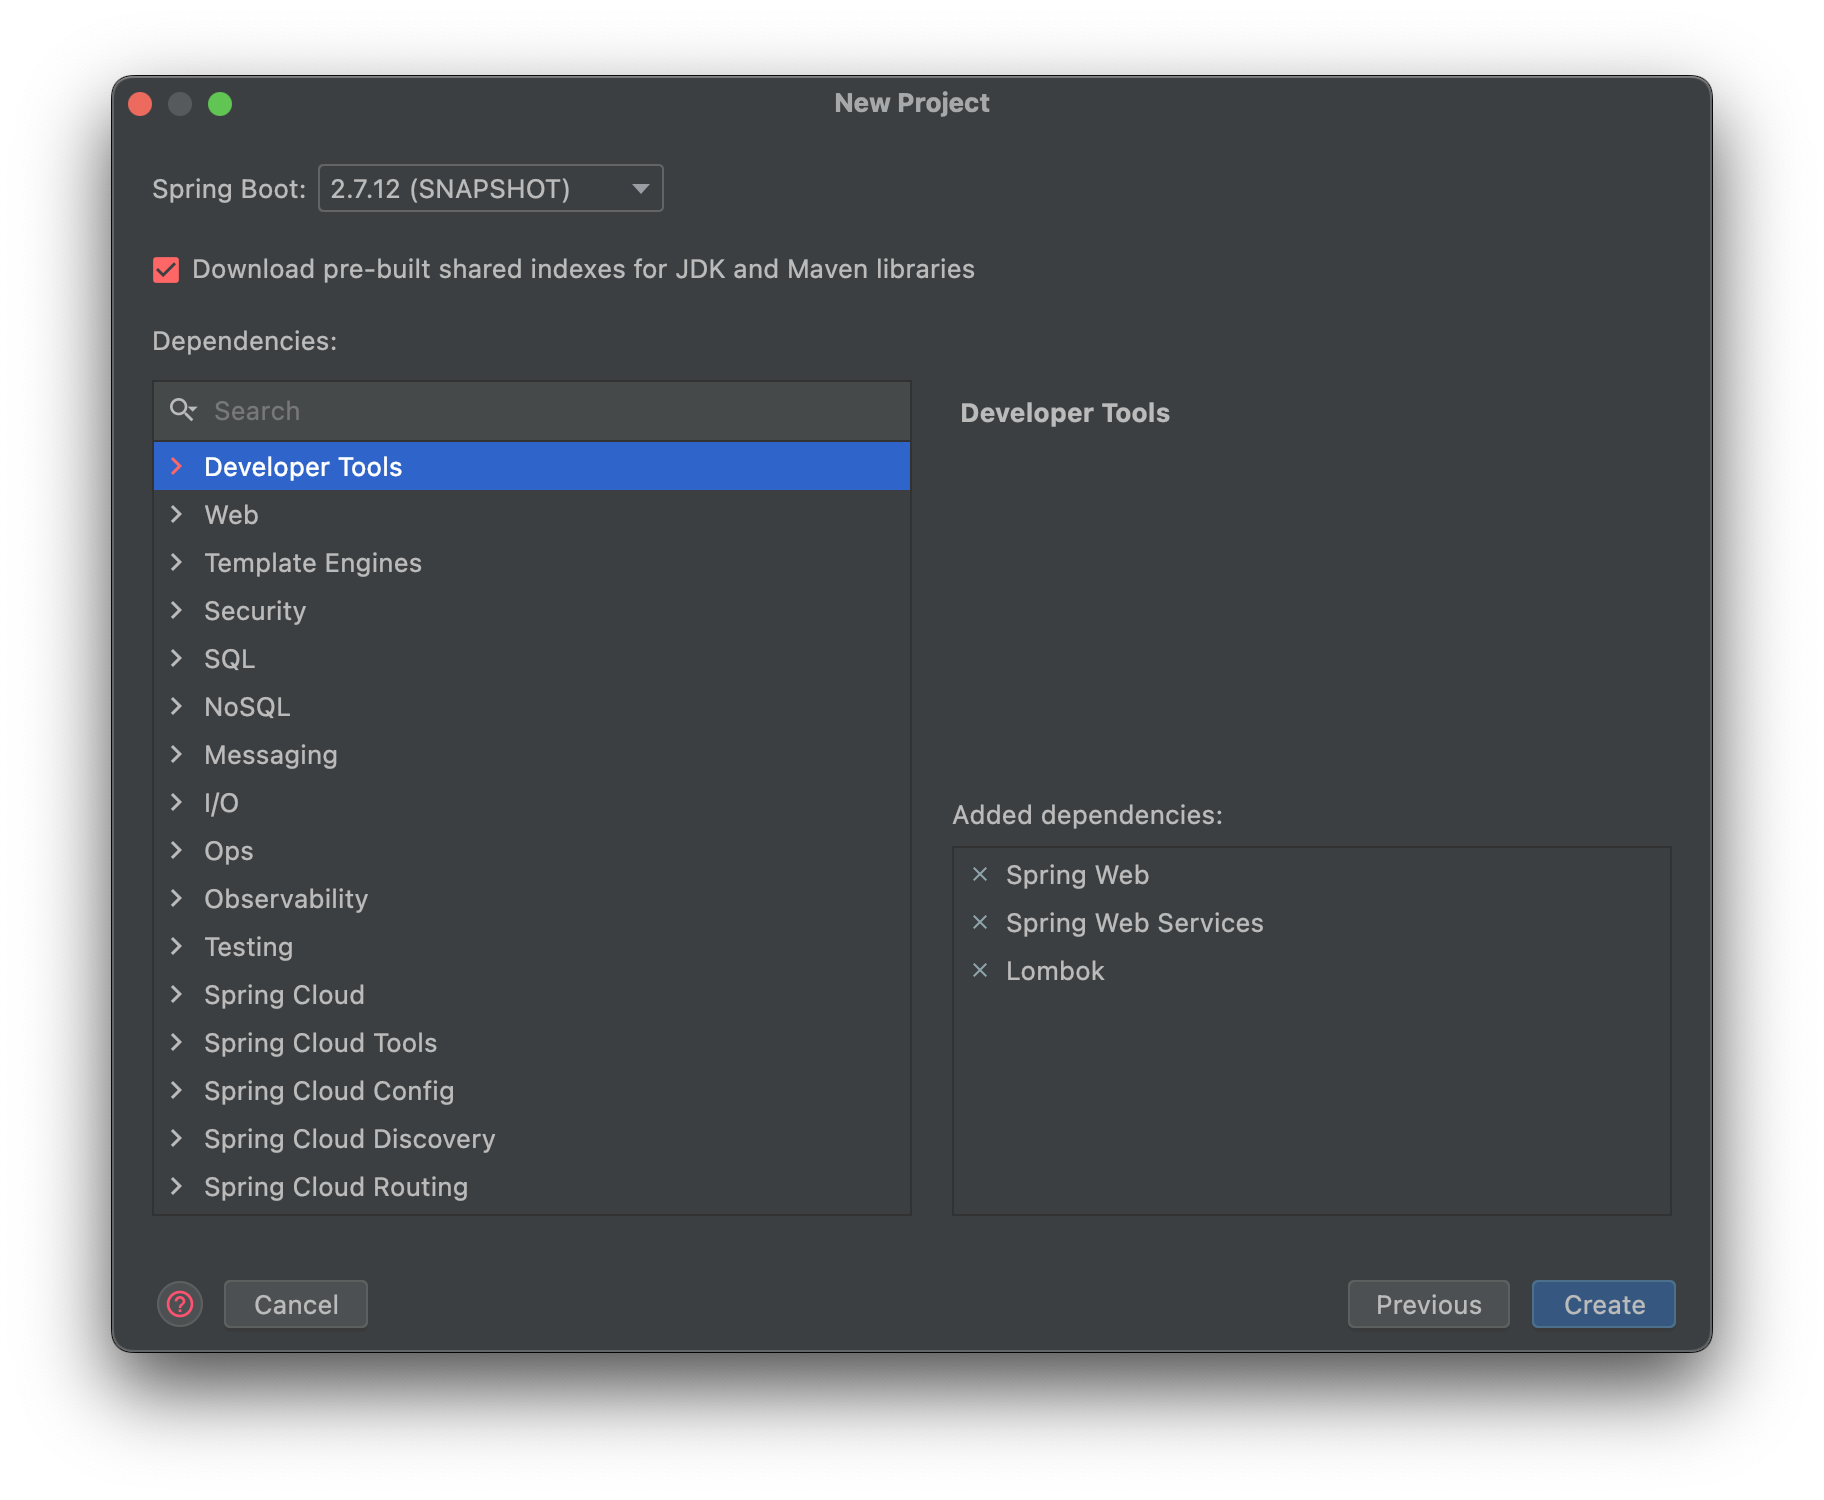Viewport: 1824px width, 1500px height.
Task: Select the Spring Cloud Discovery row
Action: (532, 1138)
